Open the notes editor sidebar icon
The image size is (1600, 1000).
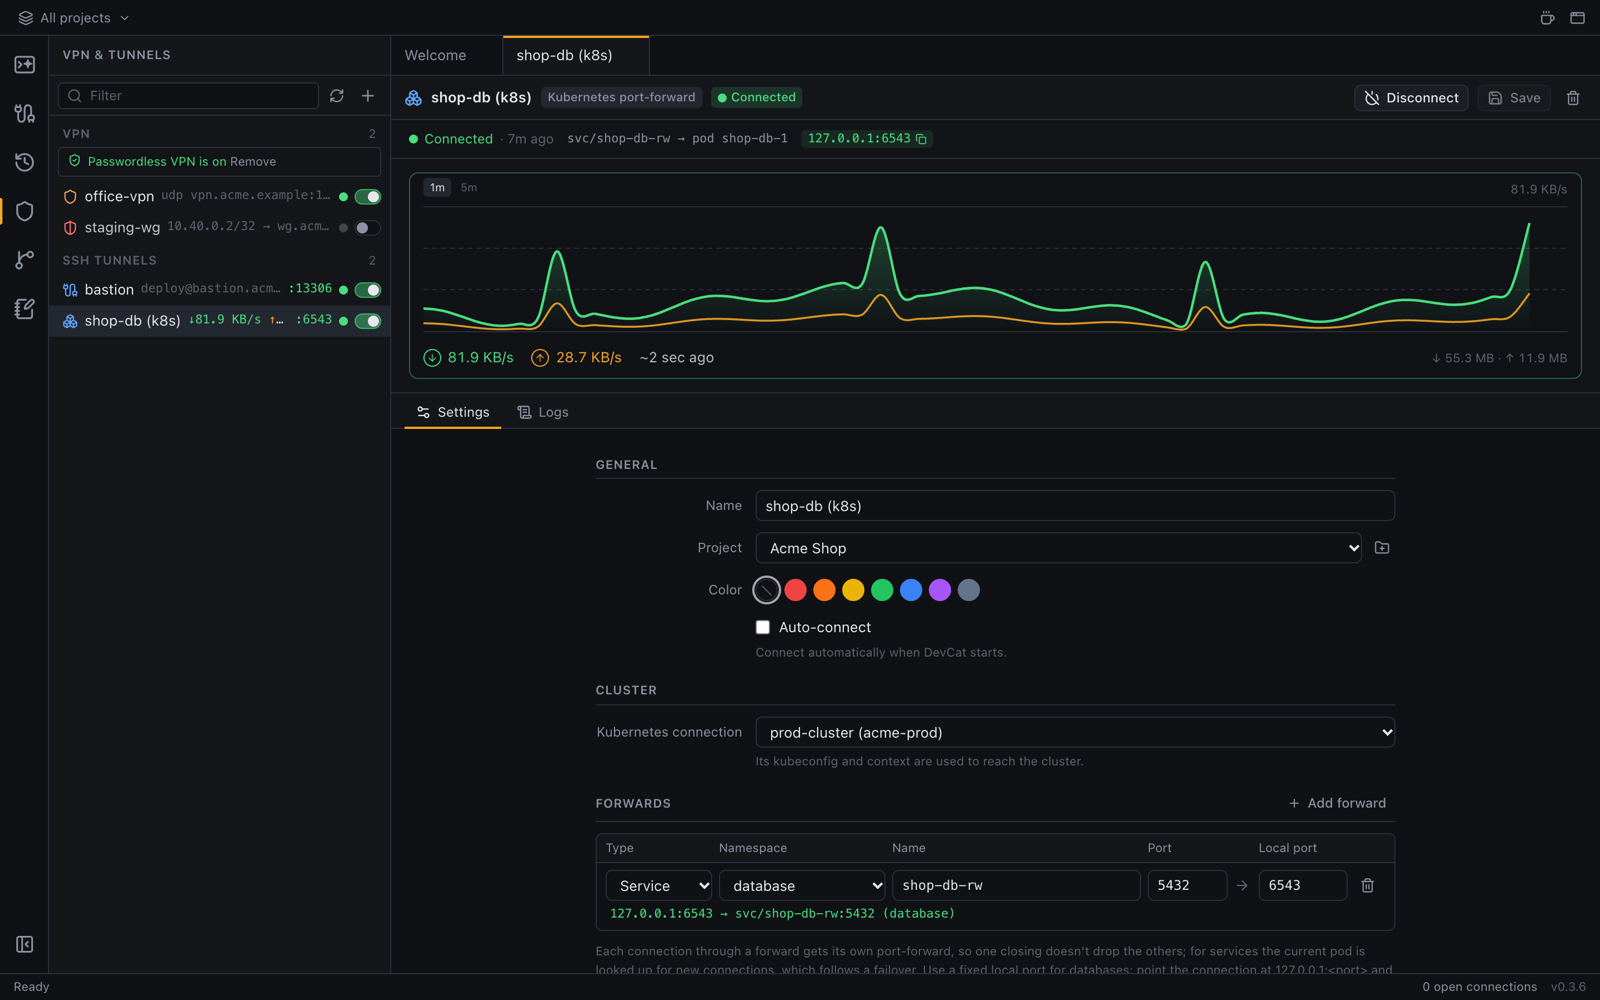[x=24, y=309]
